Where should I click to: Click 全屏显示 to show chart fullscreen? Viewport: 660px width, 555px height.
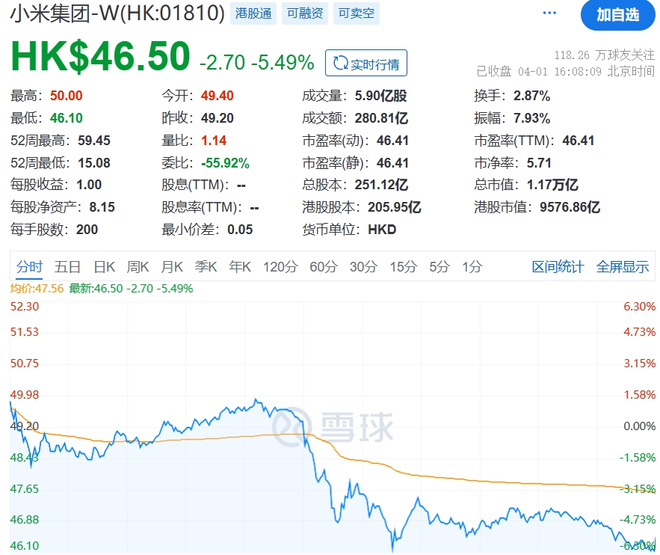(622, 267)
